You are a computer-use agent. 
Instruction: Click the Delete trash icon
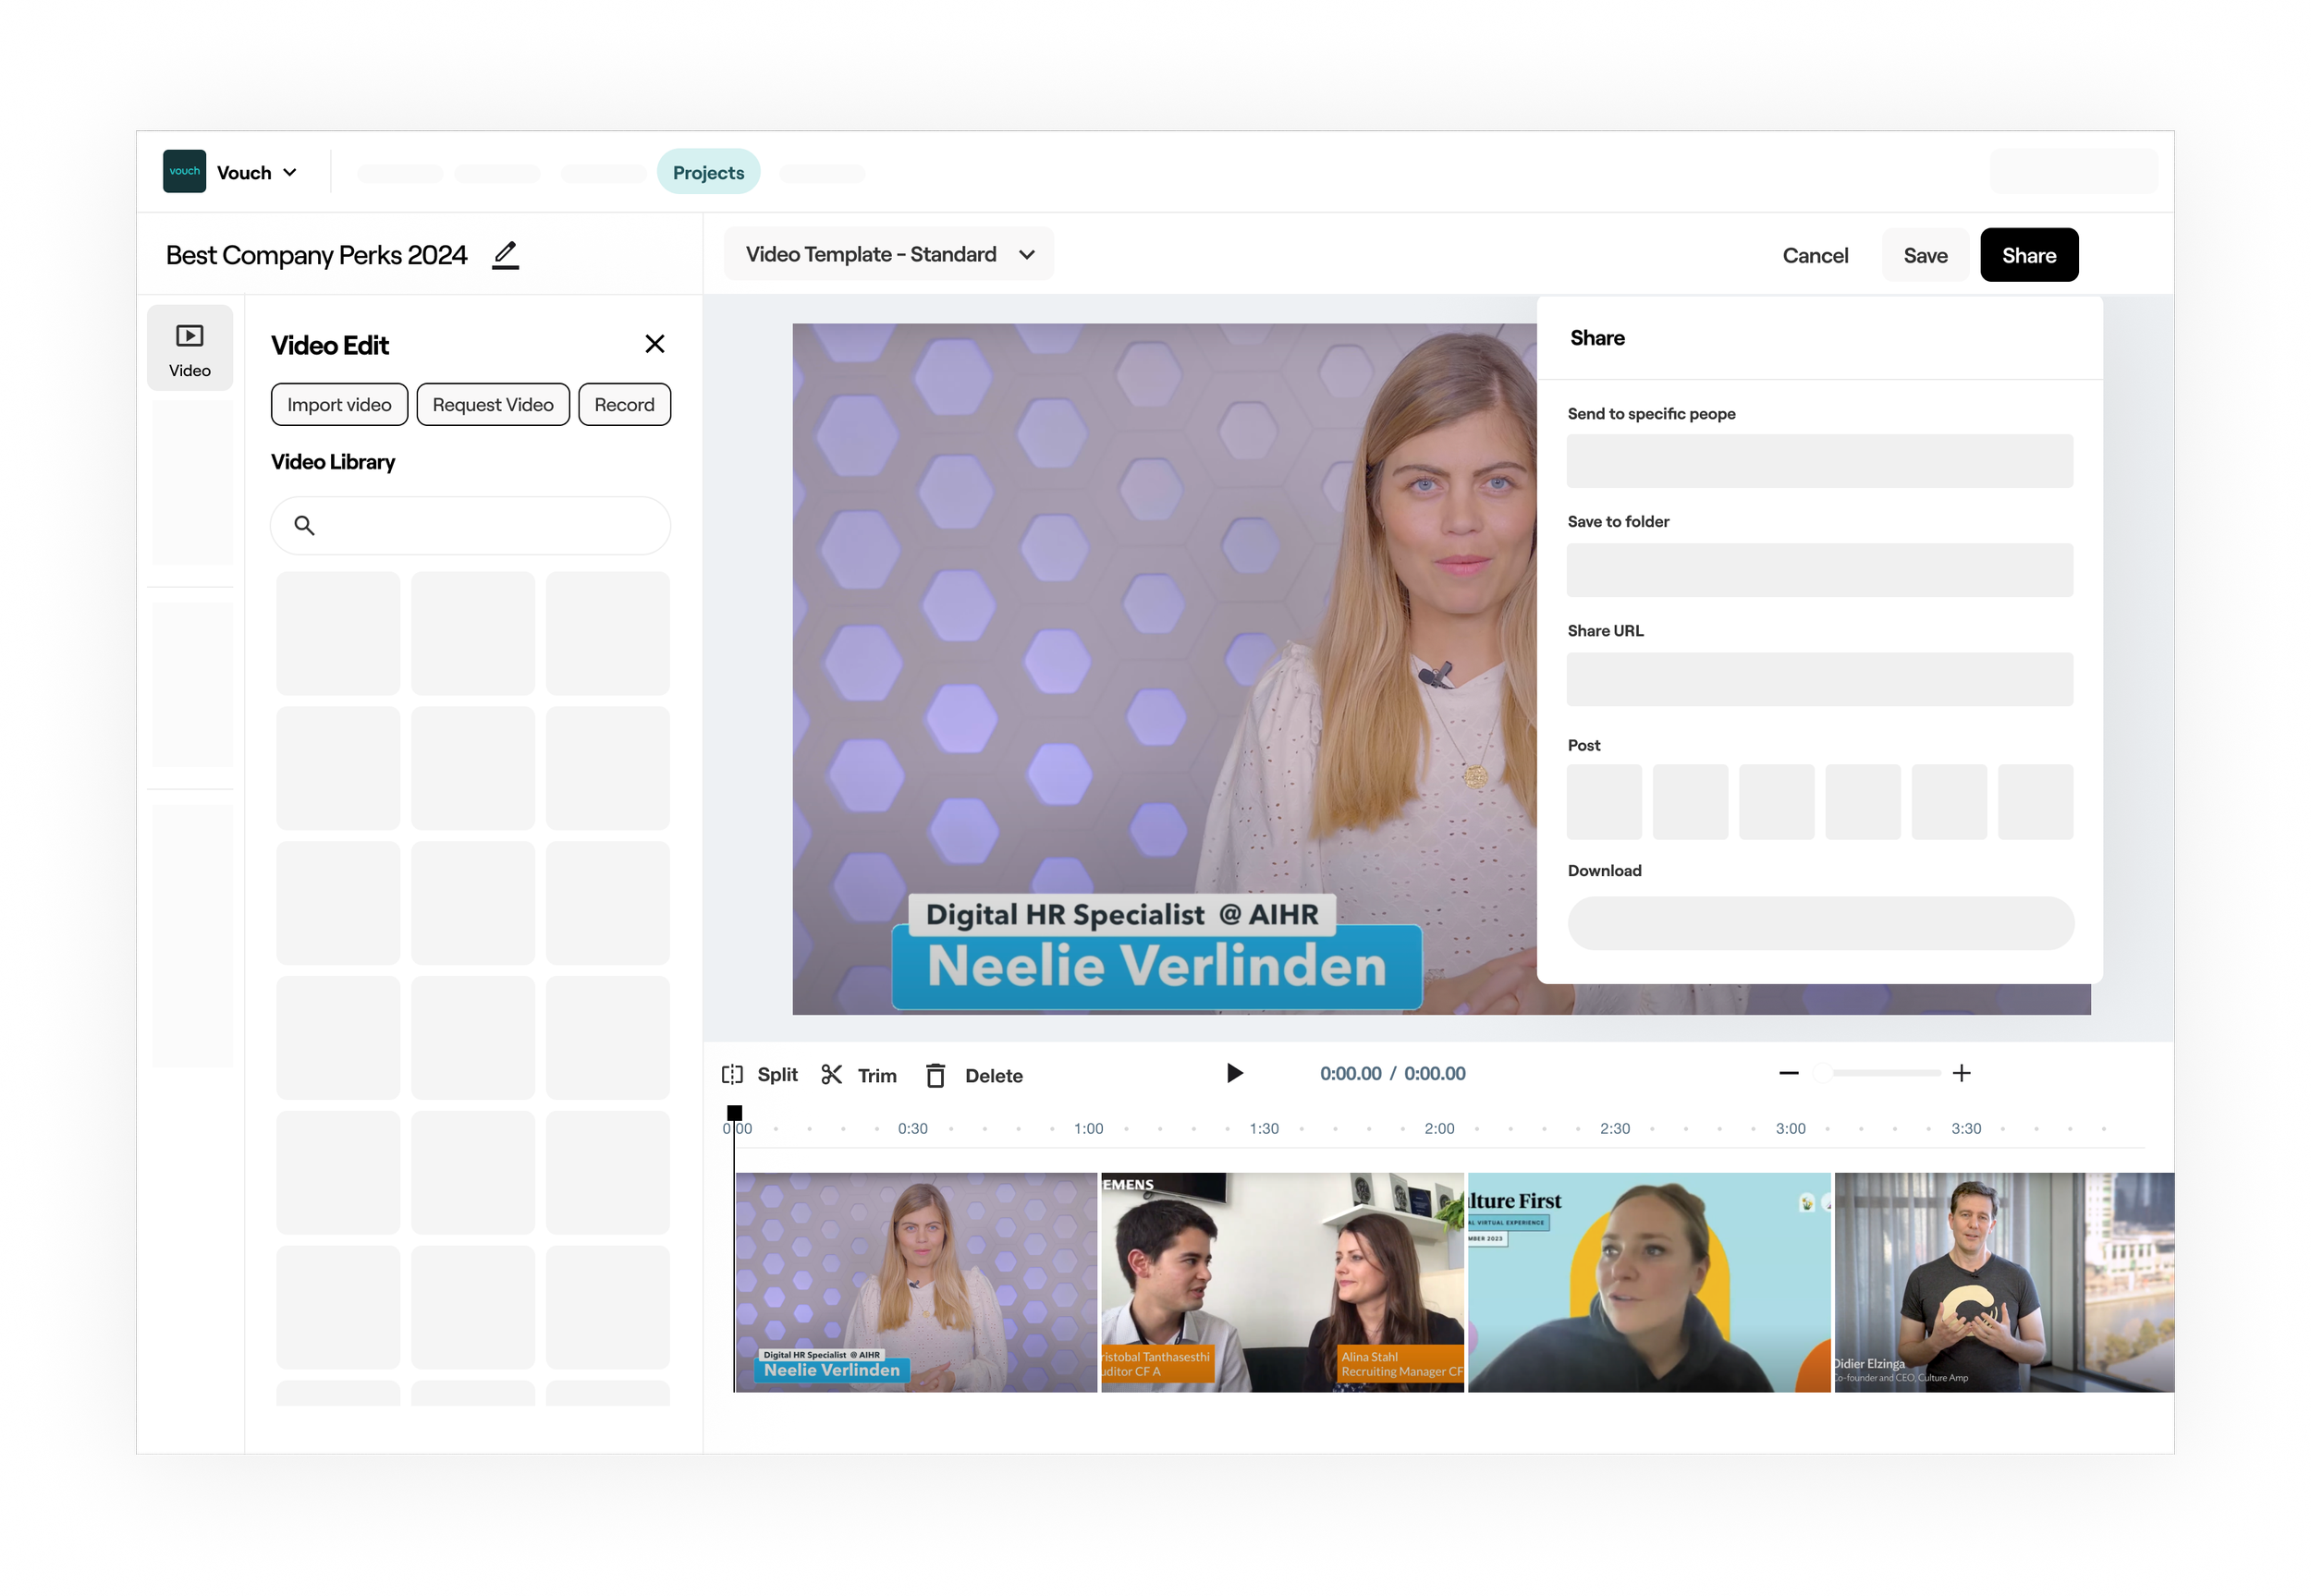[x=935, y=1076]
